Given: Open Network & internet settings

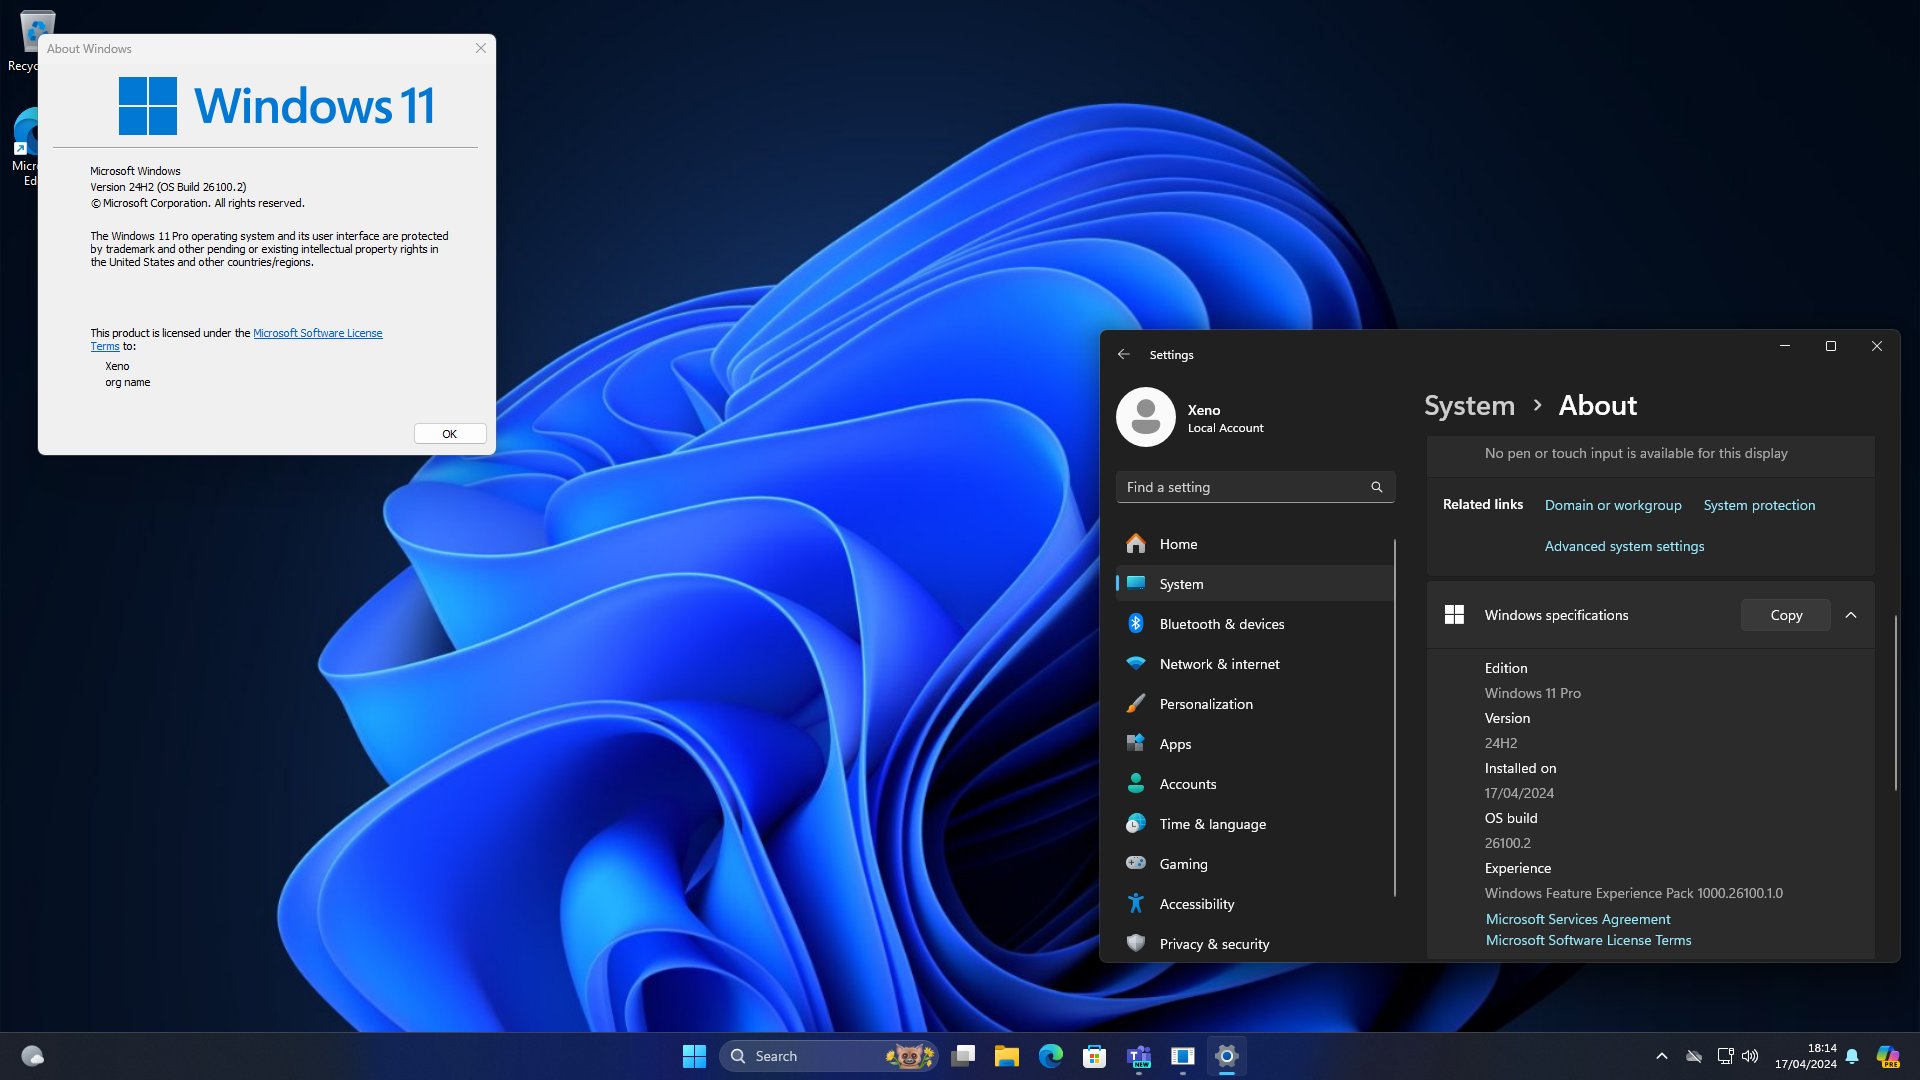Looking at the screenshot, I should click(x=1219, y=664).
